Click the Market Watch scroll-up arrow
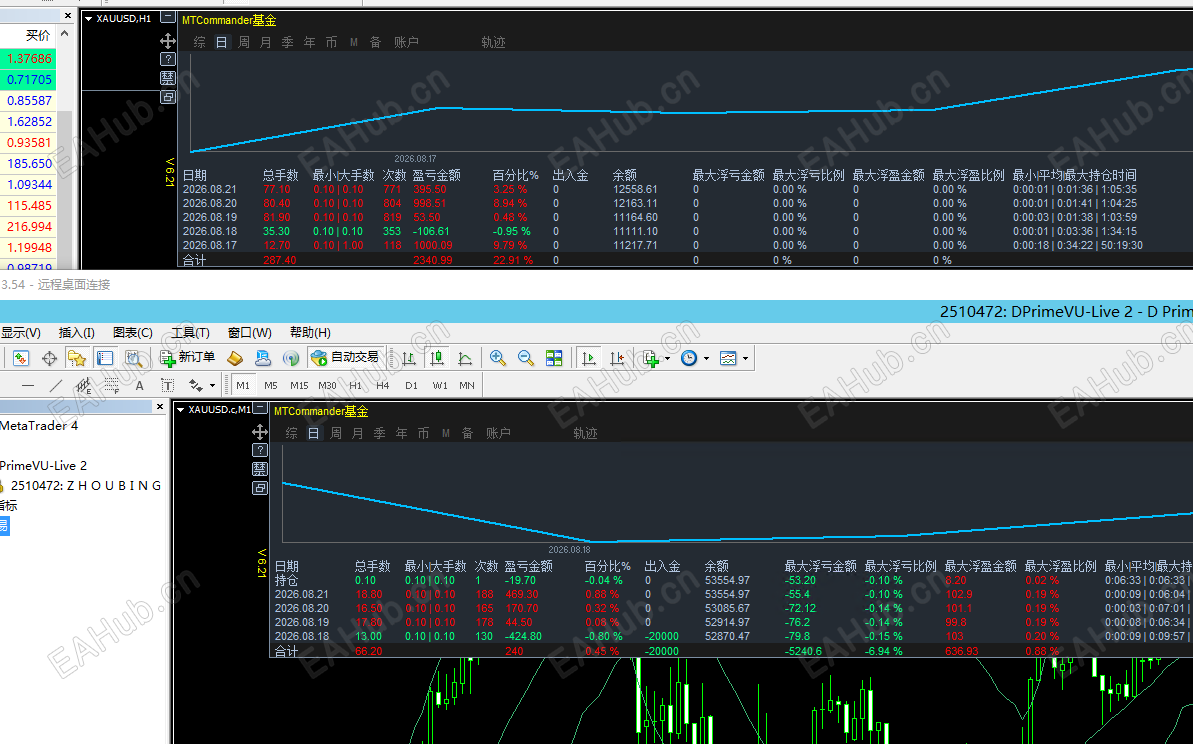The height and width of the screenshot is (744, 1193). pyautogui.click(x=65, y=34)
